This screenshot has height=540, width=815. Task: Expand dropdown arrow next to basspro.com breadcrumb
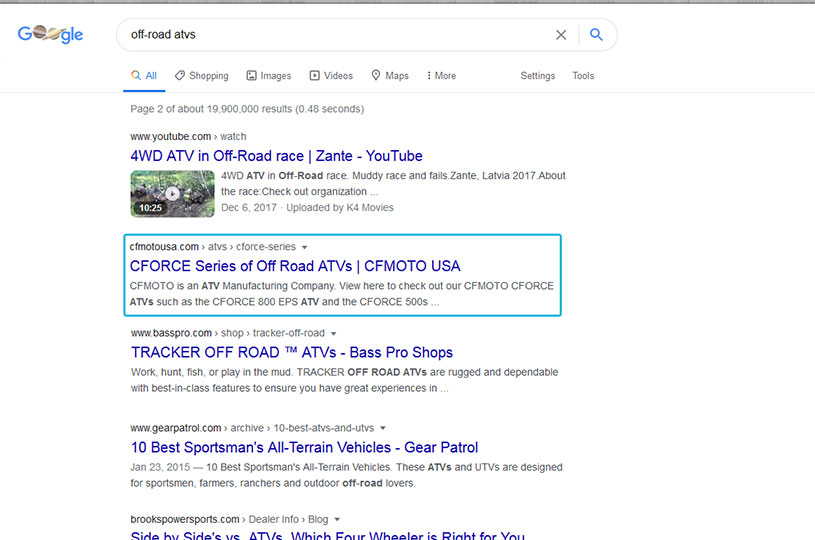pos(334,334)
